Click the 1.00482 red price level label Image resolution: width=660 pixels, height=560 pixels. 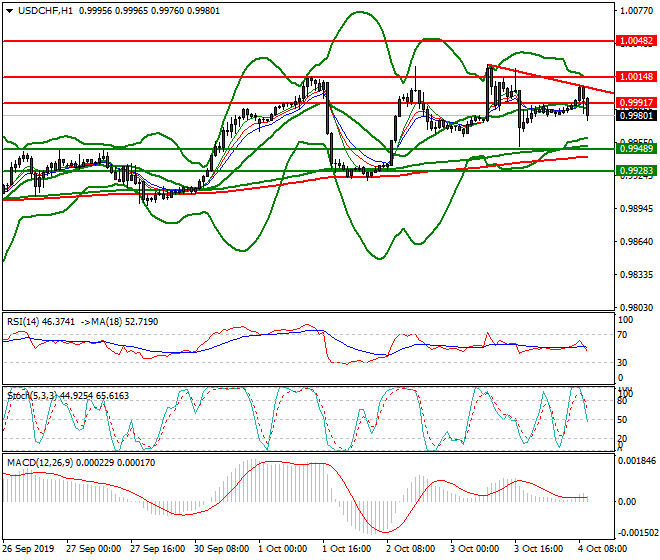[x=636, y=41]
